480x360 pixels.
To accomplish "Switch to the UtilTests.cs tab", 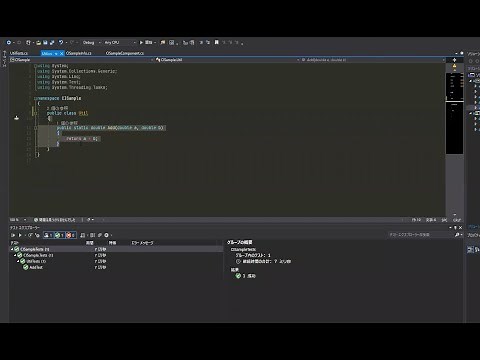I will [19, 53].
